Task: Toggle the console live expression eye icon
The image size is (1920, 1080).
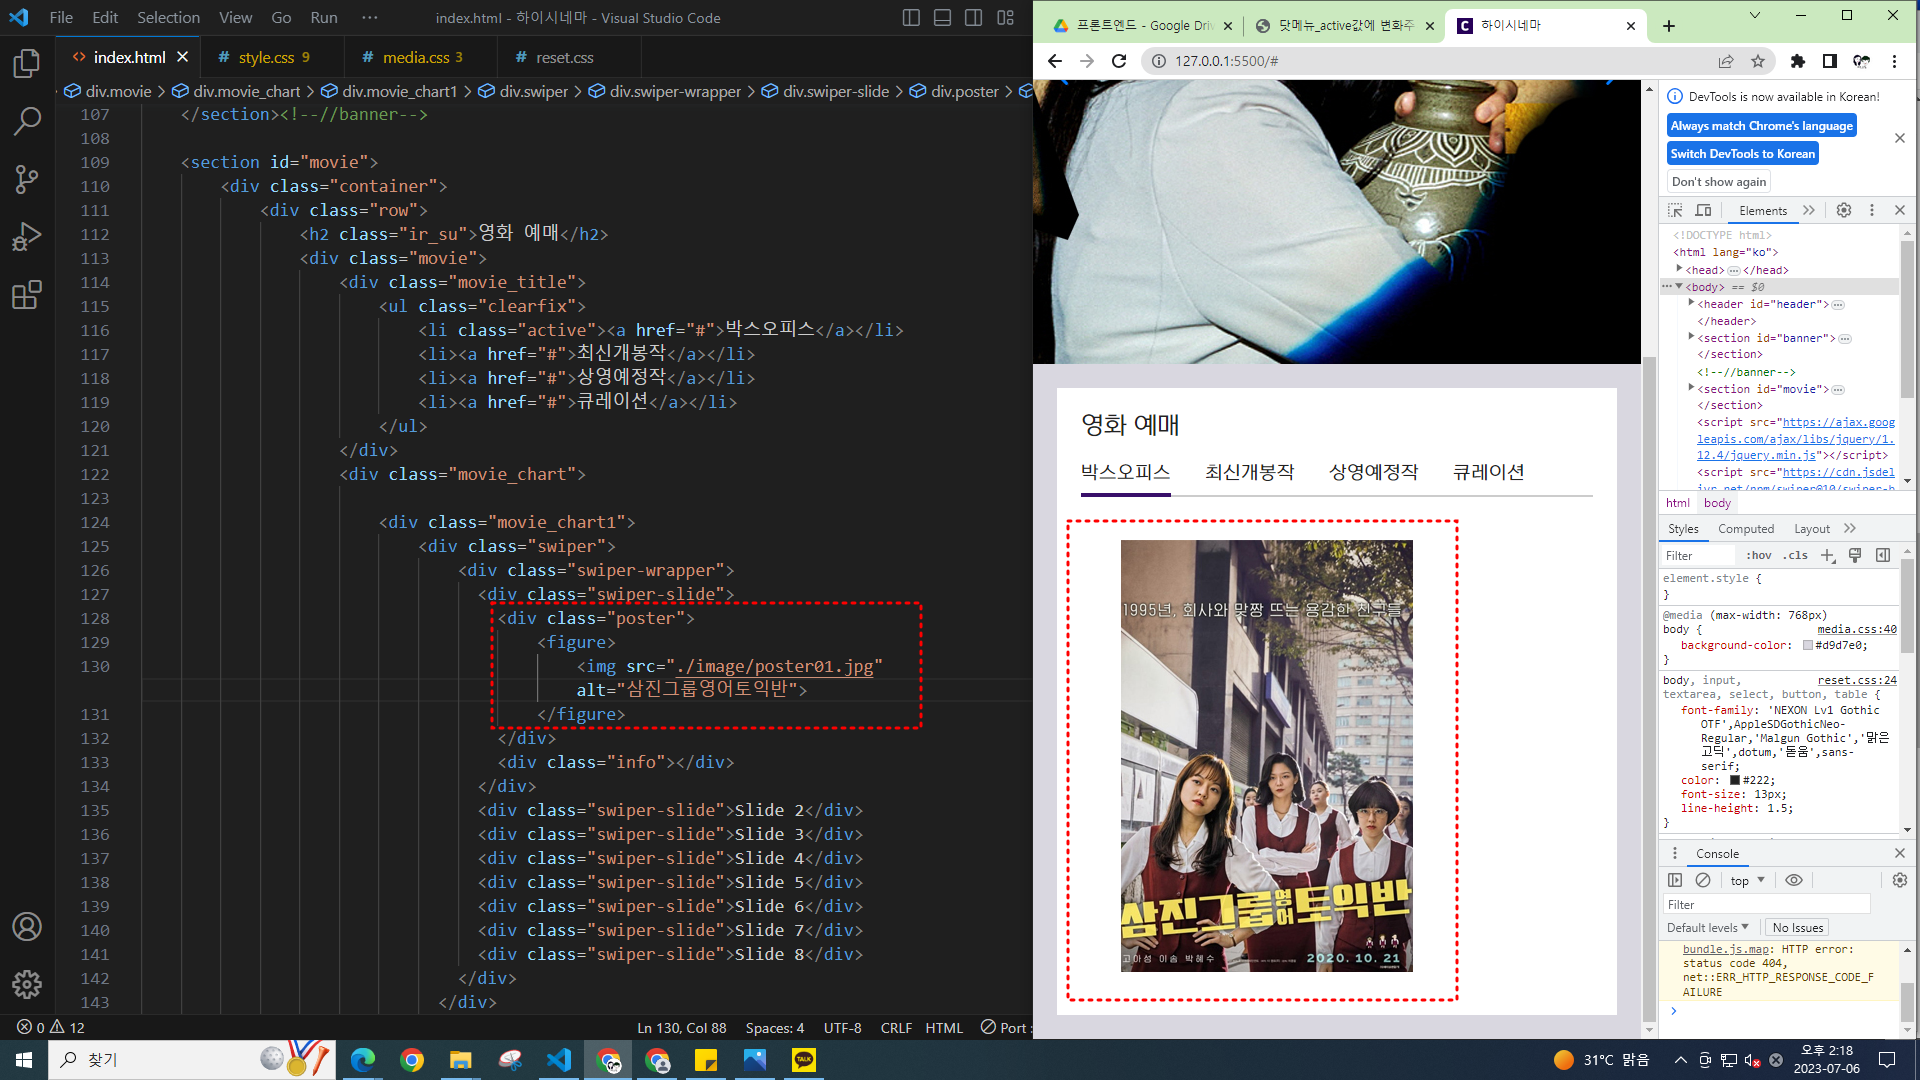Action: [1794, 880]
